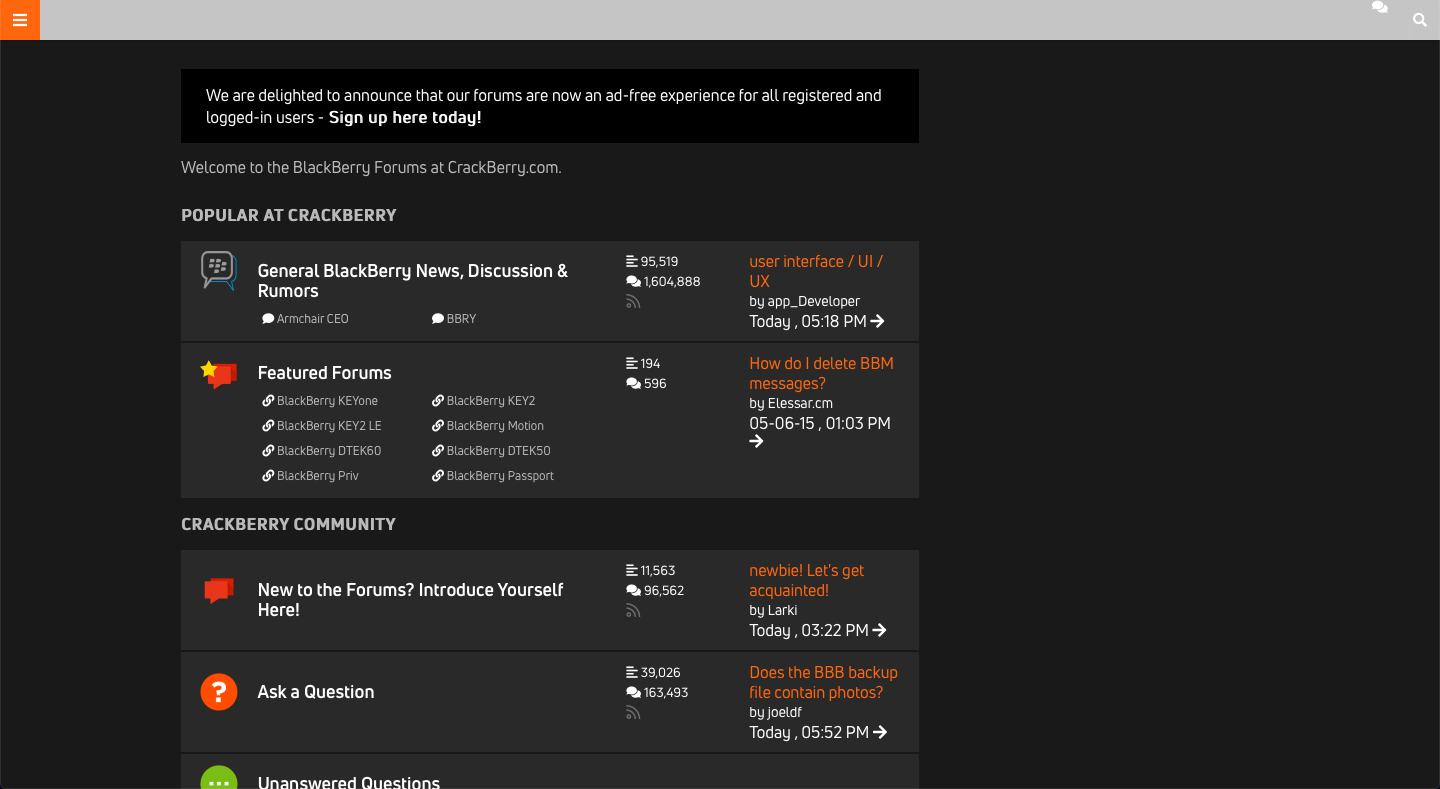Go to last post arrow after 05:52 PM
This screenshot has width=1440, height=789.
click(x=880, y=732)
